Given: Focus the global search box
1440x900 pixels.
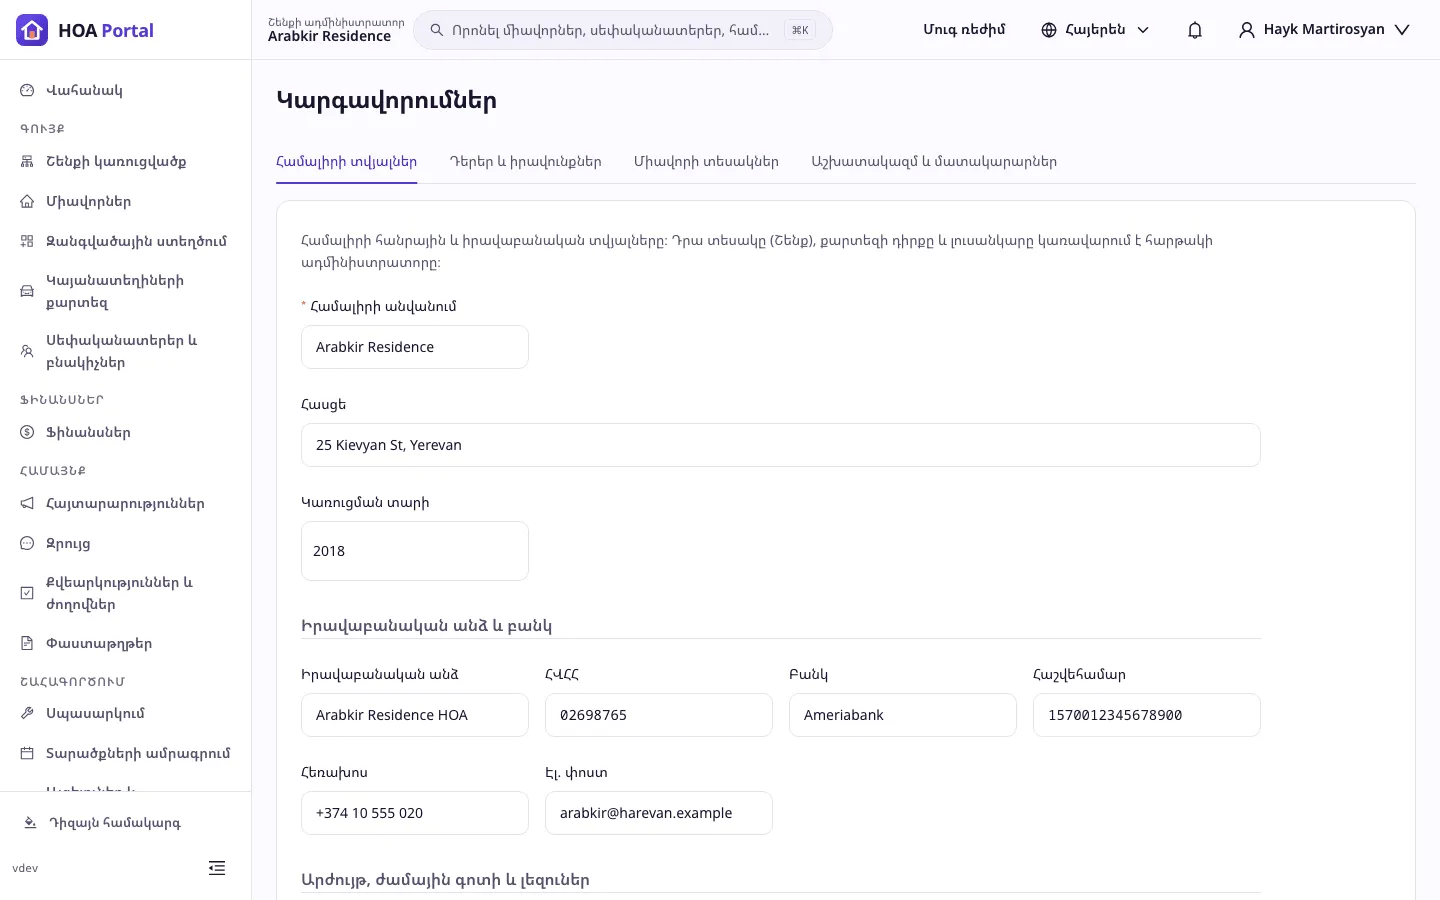Looking at the screenshot, I should click(x=622, y=30).
